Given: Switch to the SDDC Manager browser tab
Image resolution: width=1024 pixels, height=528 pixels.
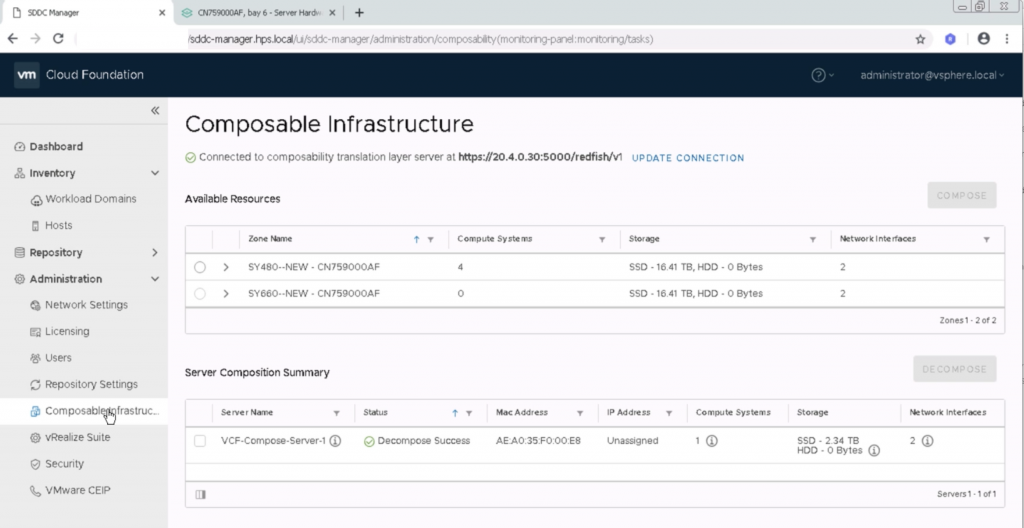Looking at the screenshot, I should click(x=87, y=12).
